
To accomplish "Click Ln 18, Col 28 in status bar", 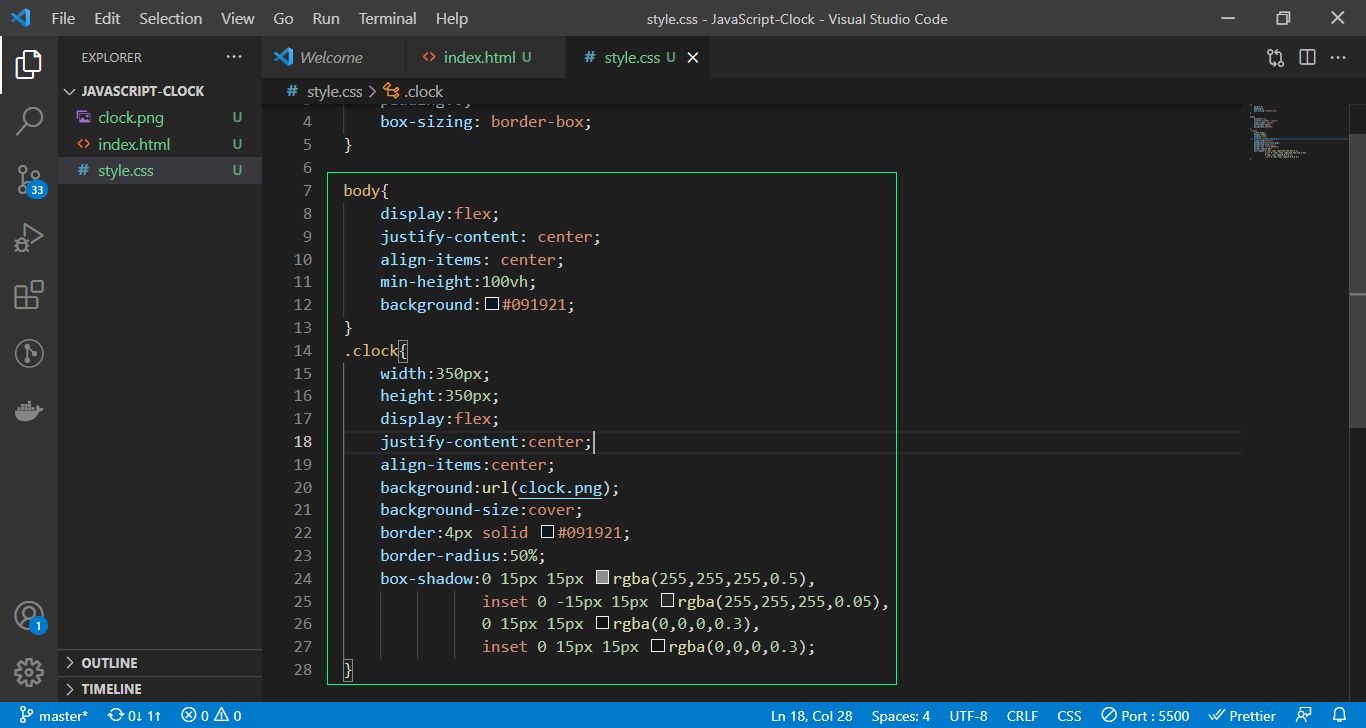I will coord(811,716).
